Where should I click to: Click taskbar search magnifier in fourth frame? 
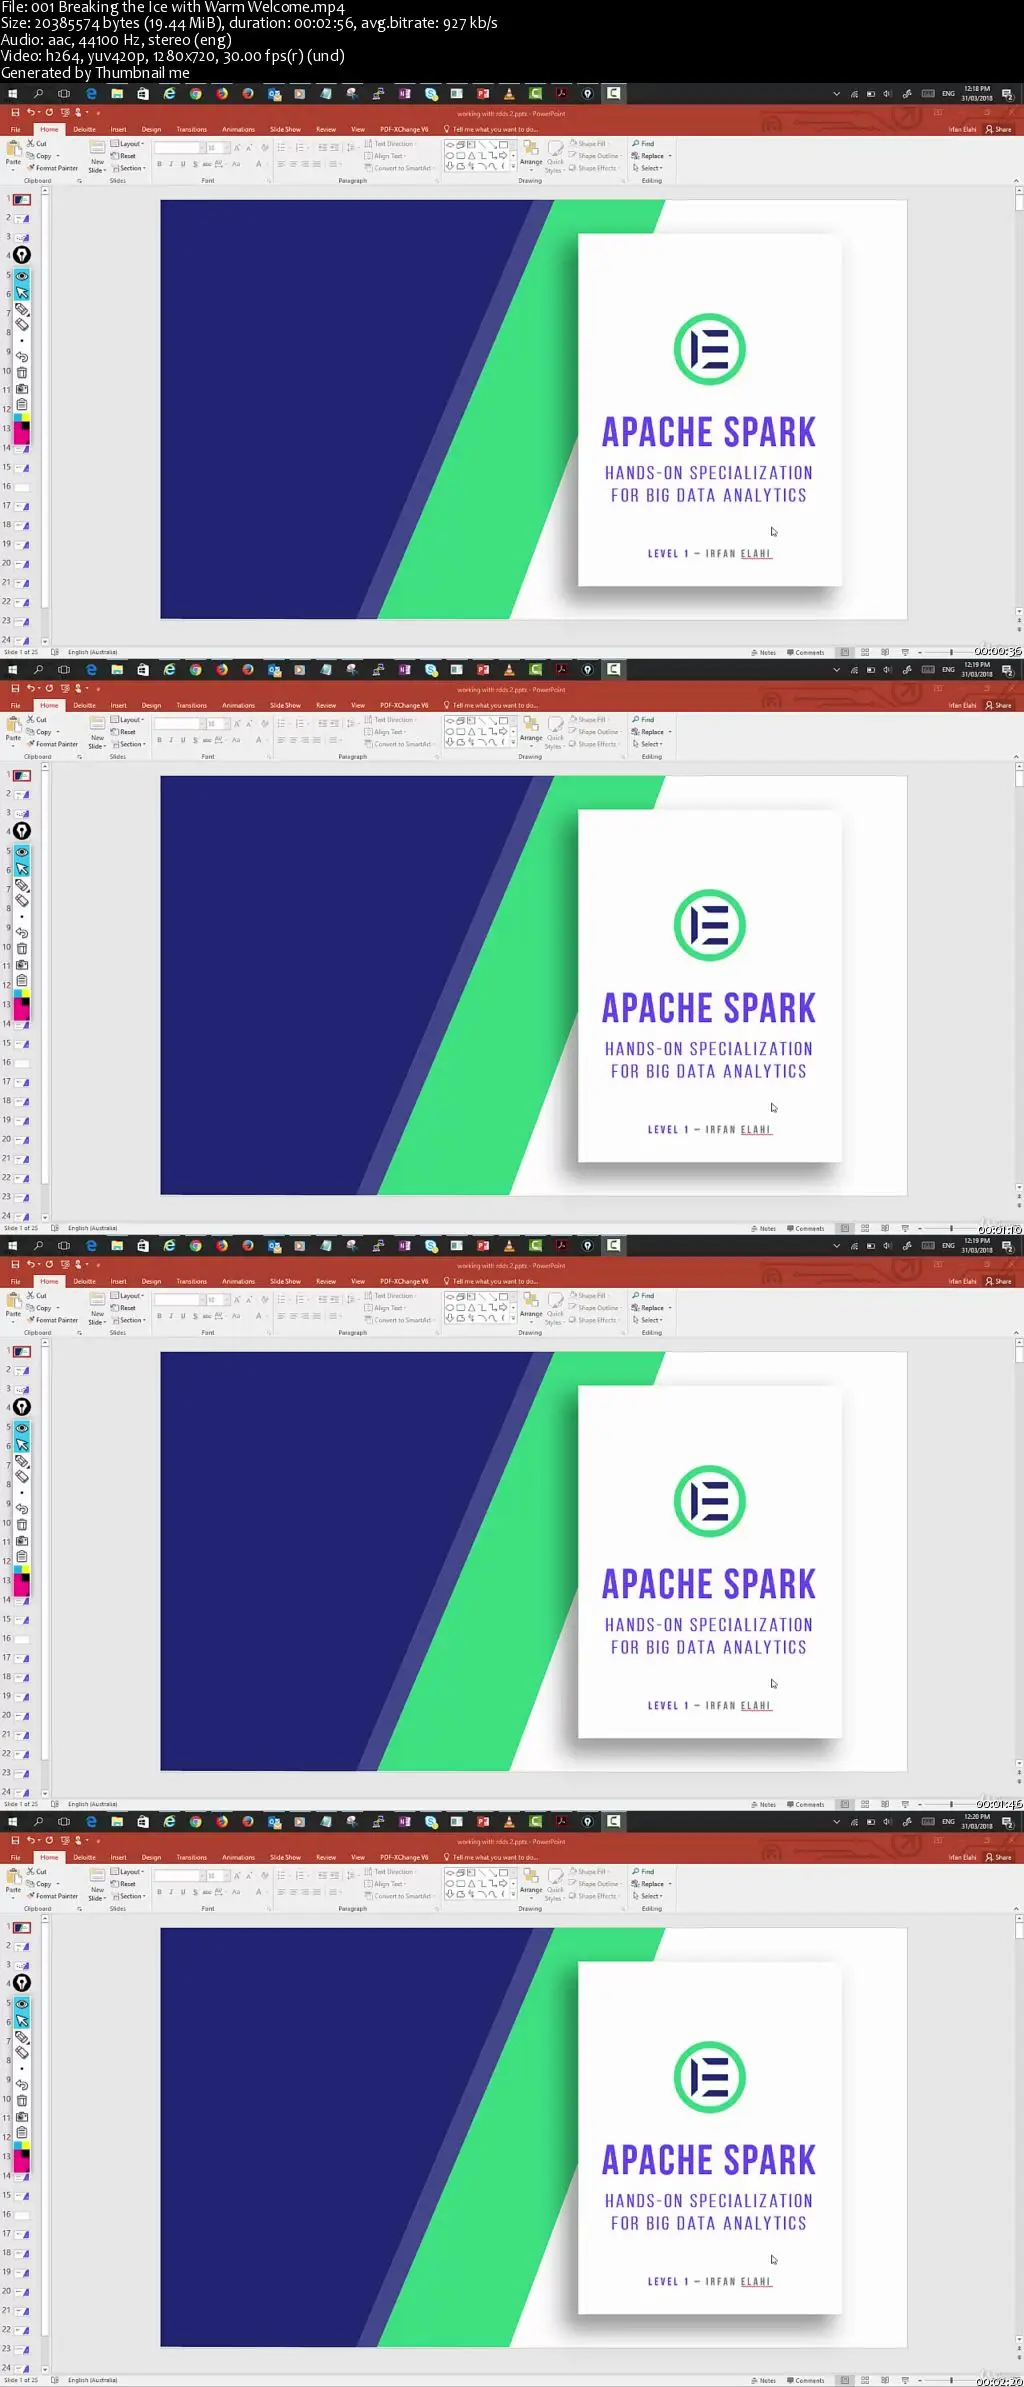click(x=38, y=1821)
